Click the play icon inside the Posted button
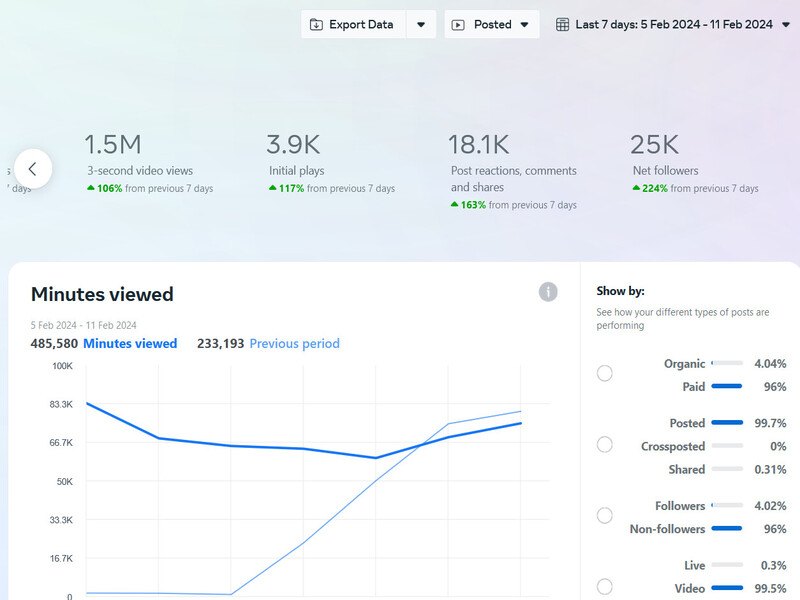 (x=459, y=23)
